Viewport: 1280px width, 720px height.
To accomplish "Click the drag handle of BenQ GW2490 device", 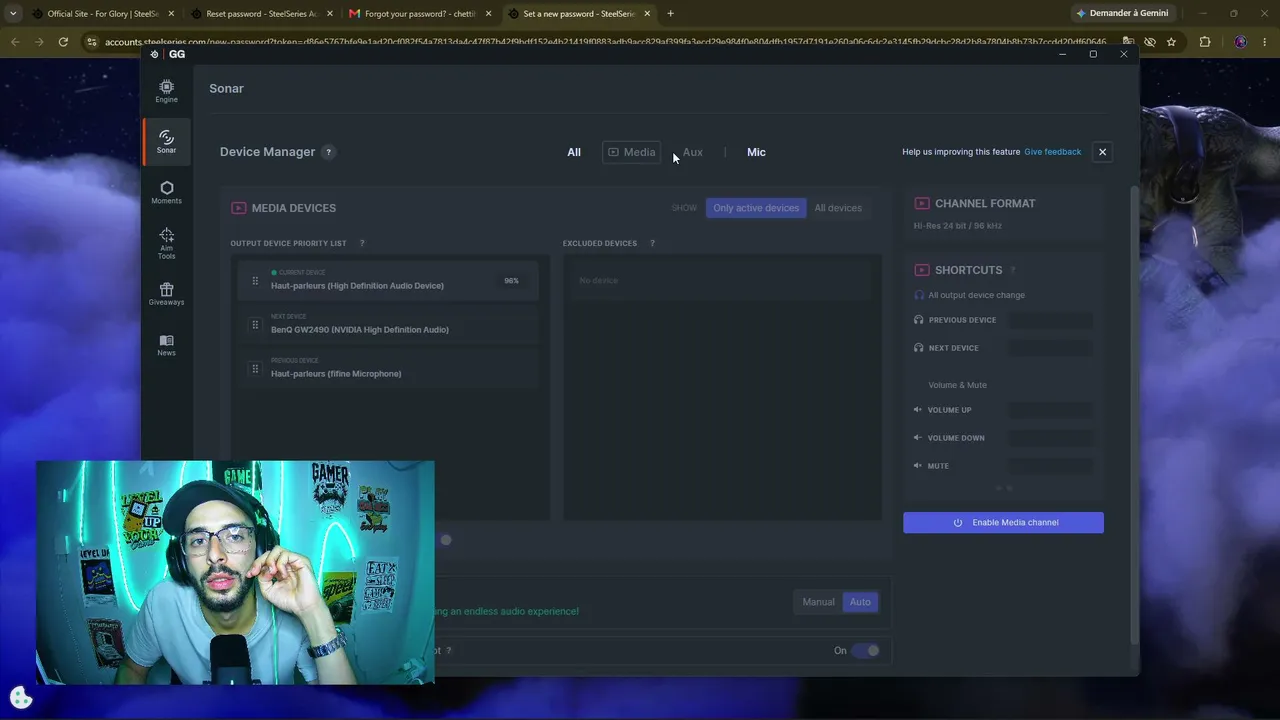I will (255, 325).
